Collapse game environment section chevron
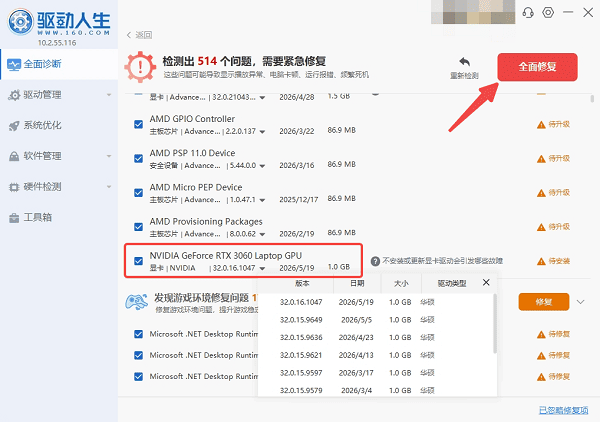This screenshot has height=422, width=600. point(580,302)
